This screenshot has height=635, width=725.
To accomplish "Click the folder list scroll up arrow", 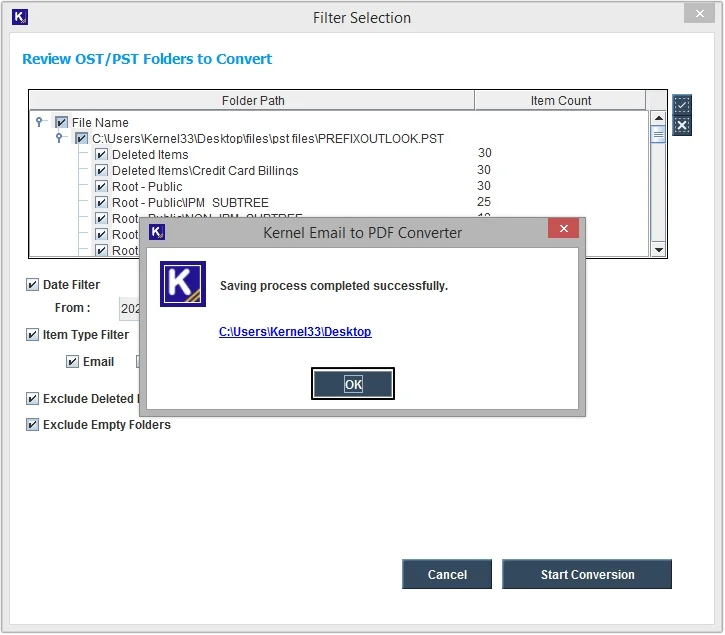I will click(x=658, y=118).
